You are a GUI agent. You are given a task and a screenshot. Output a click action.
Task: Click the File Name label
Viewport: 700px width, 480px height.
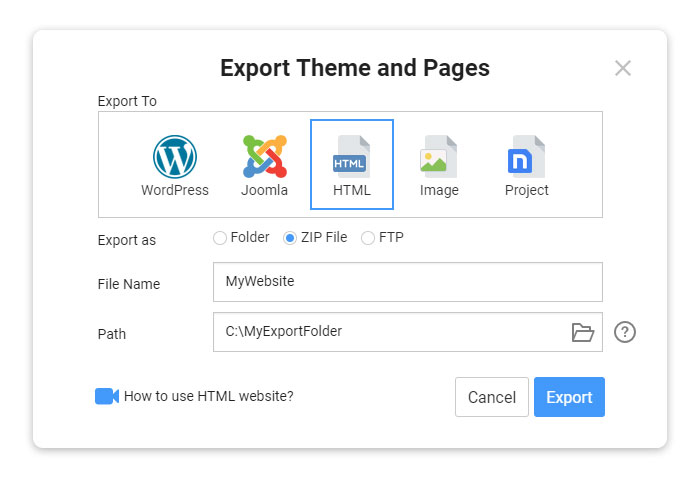[129, 284]
